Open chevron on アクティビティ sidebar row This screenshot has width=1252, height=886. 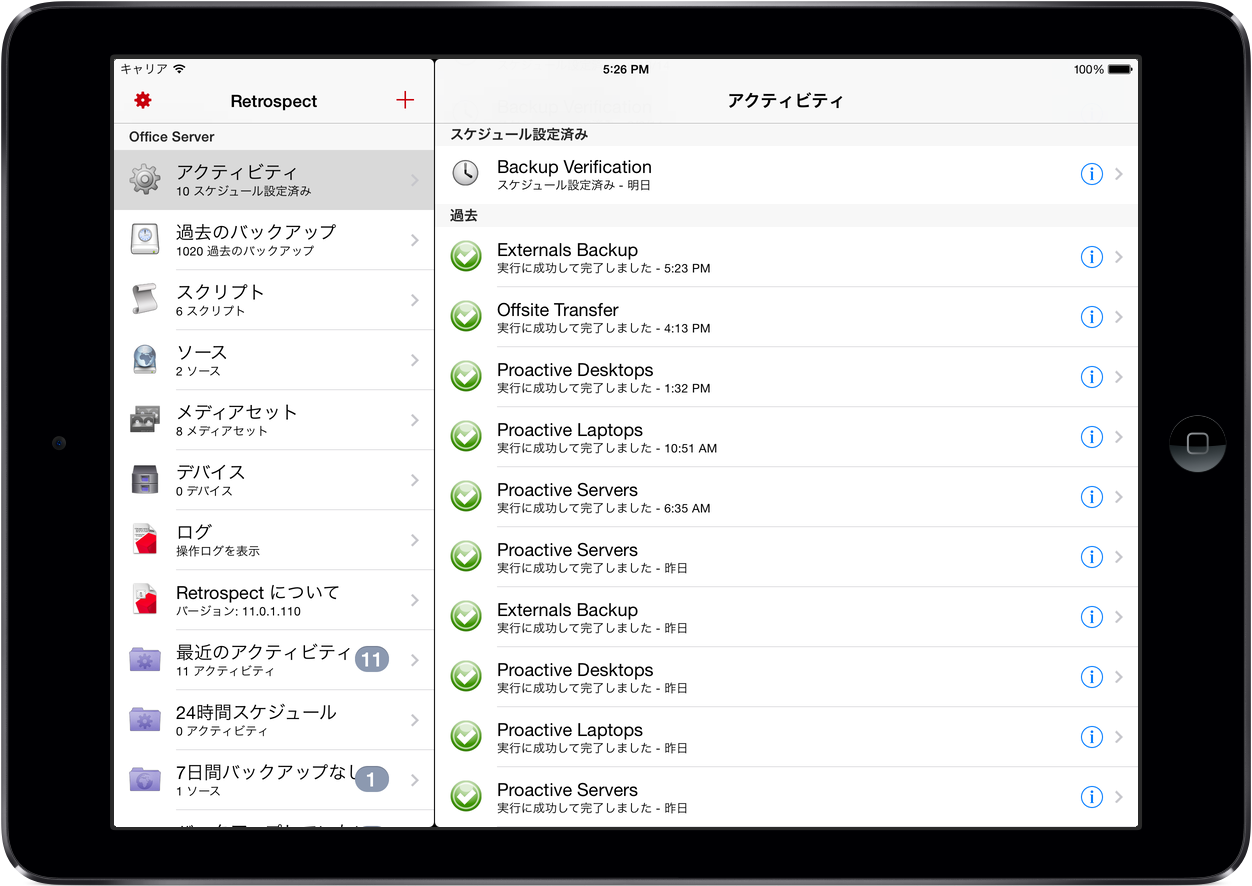(415, 180)
